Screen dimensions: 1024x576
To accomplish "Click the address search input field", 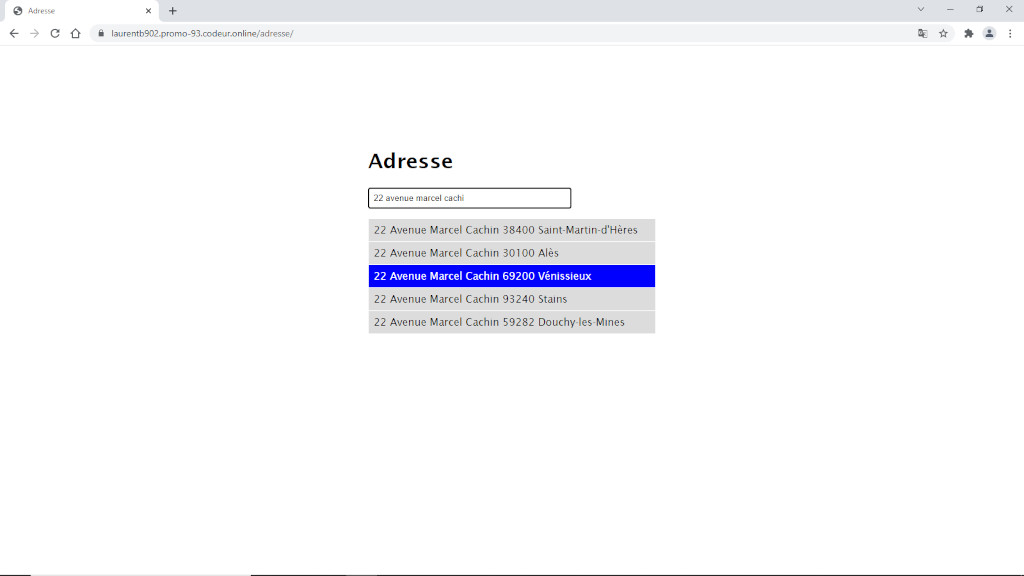I will coord(469,197).
